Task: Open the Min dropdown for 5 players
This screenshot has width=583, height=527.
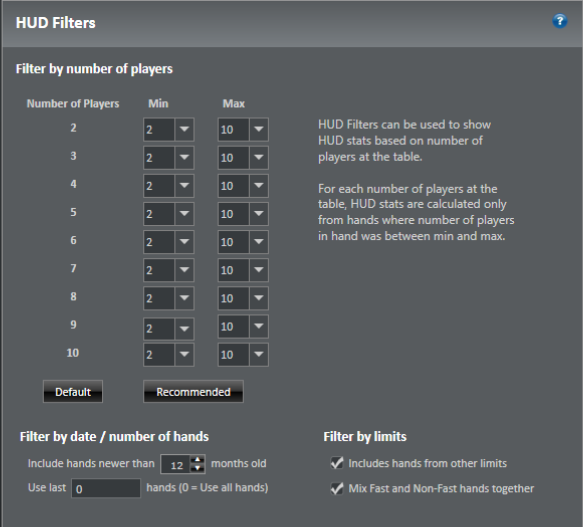Action: 168,214
